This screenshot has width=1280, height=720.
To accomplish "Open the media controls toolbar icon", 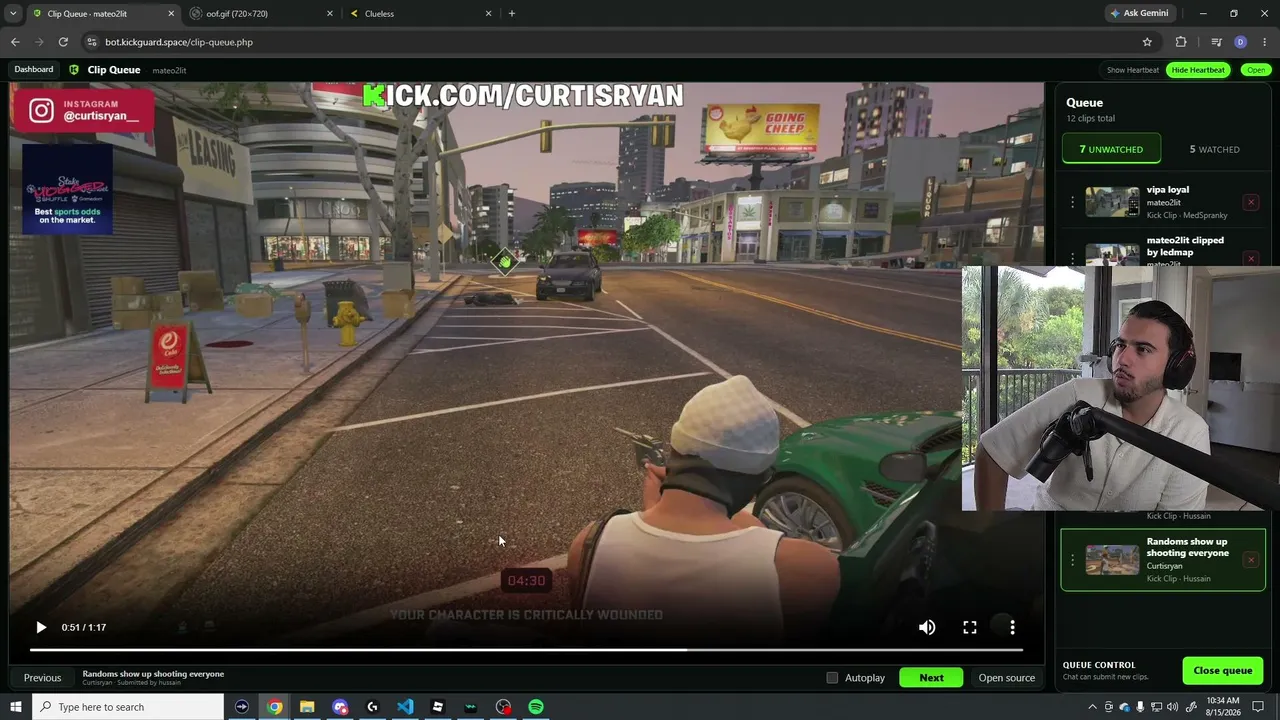I will coord(1216,42).
